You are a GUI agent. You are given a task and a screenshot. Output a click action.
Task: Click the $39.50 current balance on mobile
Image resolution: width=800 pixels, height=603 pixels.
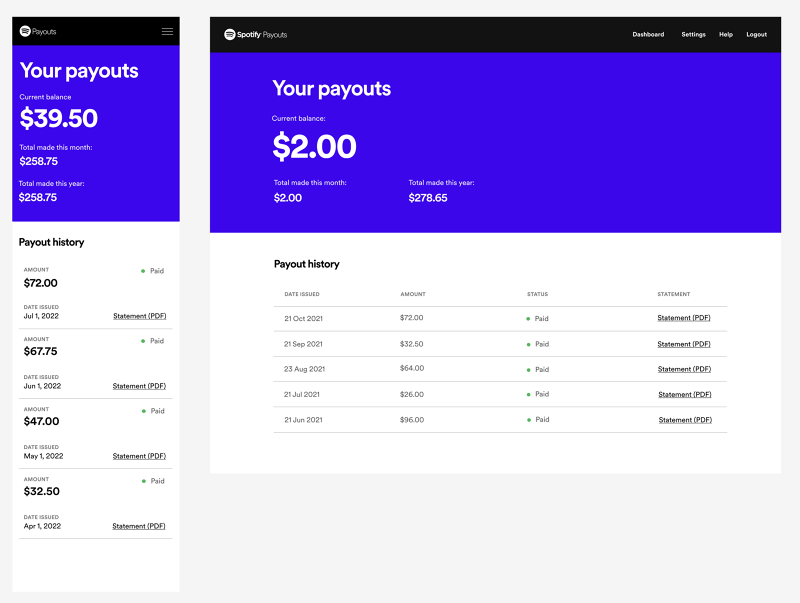[57, 118]
